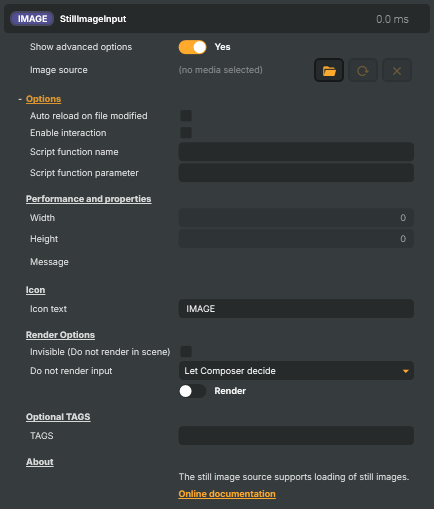Image resolution: width=434 pixels, height=509 pixels.
Task: Click the still image source description text
Action: click(294, 477)
